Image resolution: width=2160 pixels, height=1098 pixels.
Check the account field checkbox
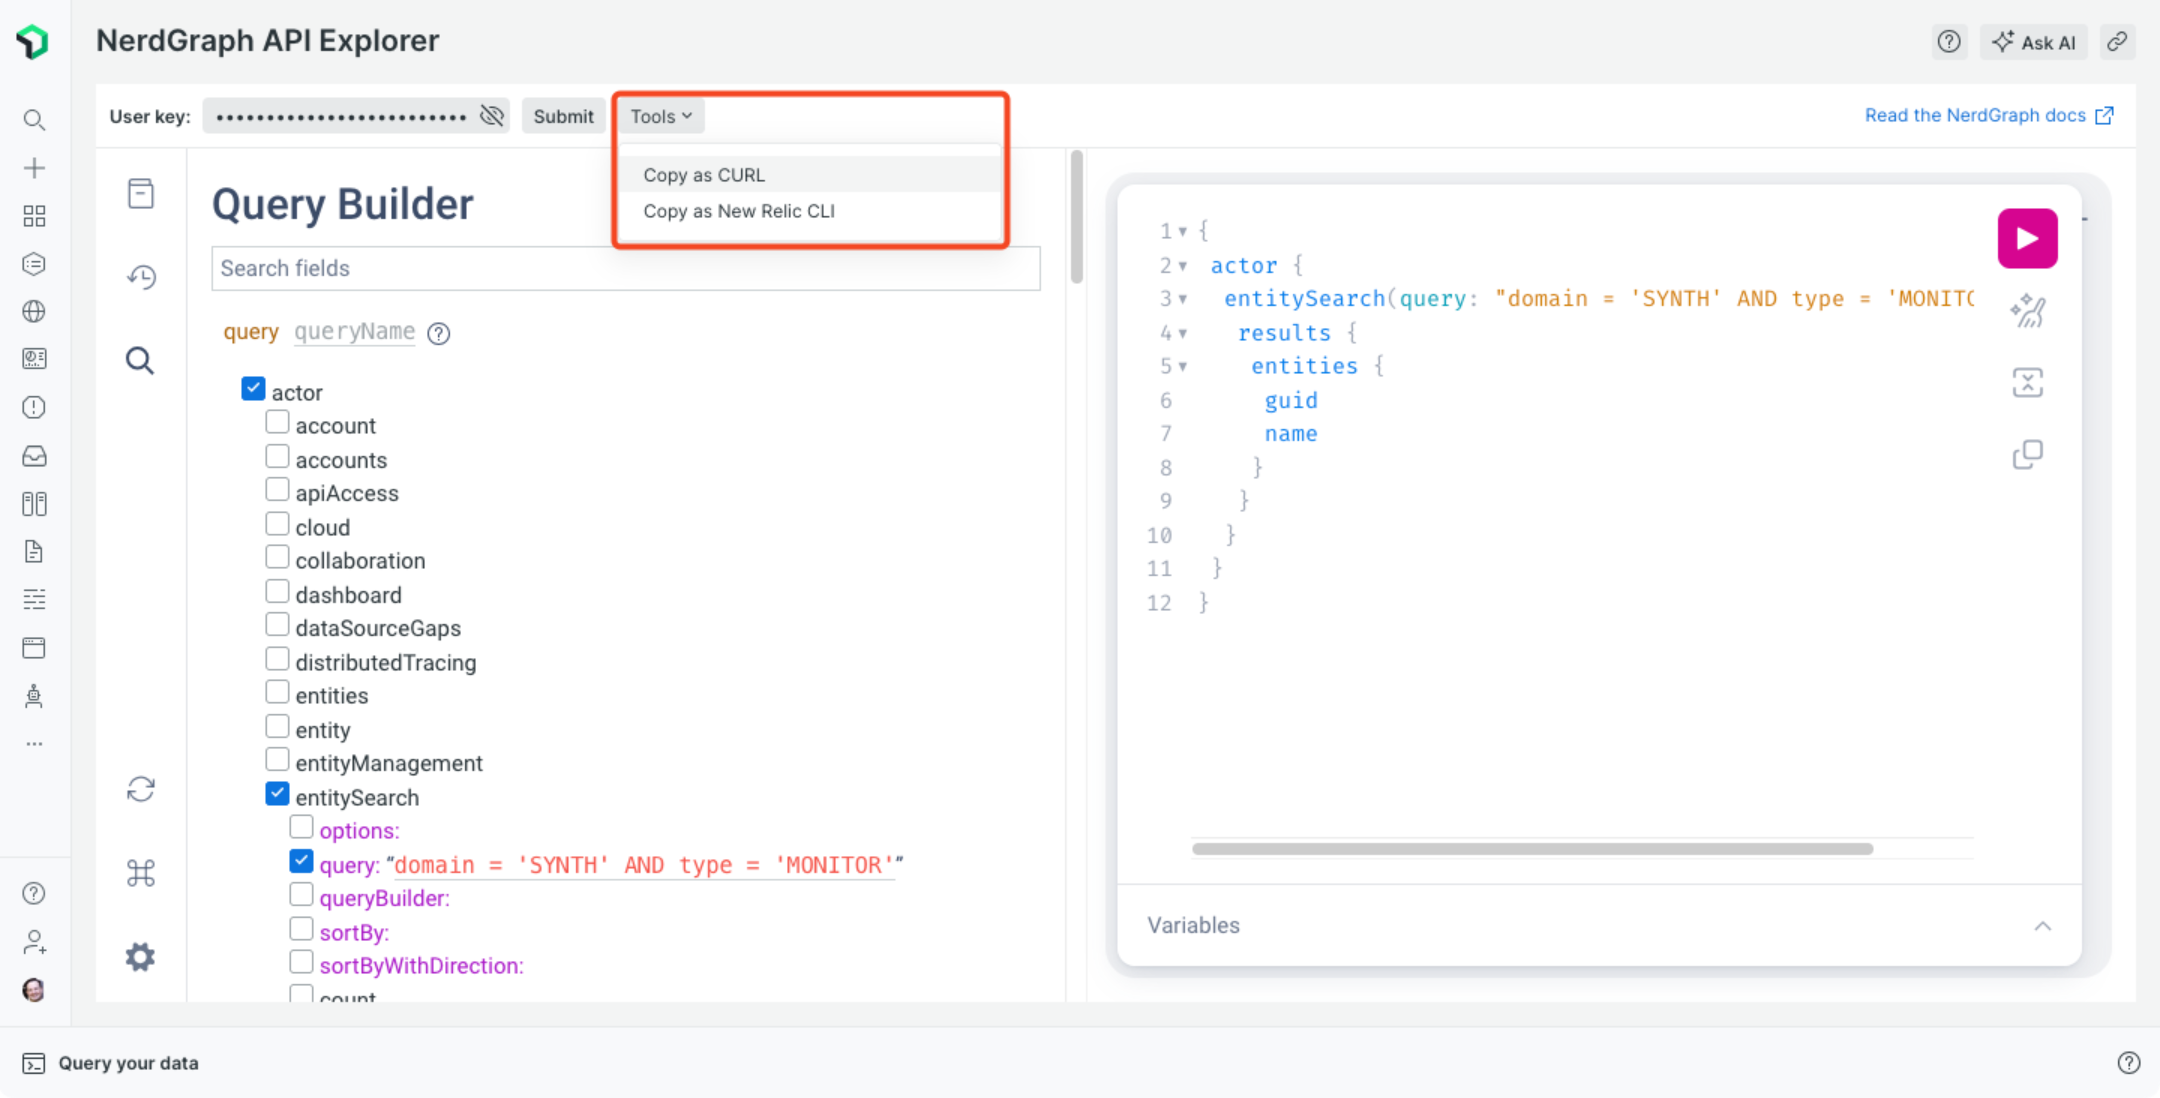click(x=277, y=423)
